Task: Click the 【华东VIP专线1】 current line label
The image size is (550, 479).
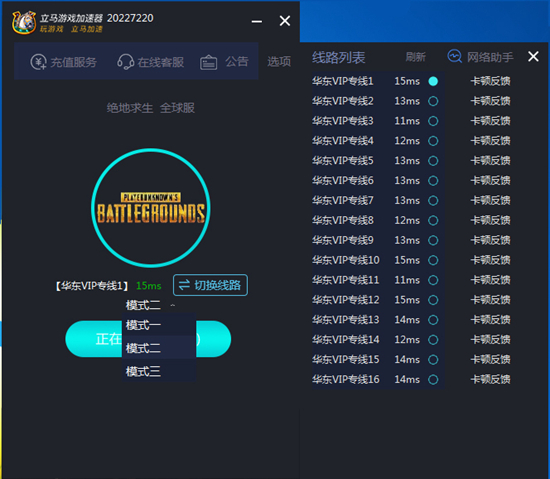Action: [92, 286]
